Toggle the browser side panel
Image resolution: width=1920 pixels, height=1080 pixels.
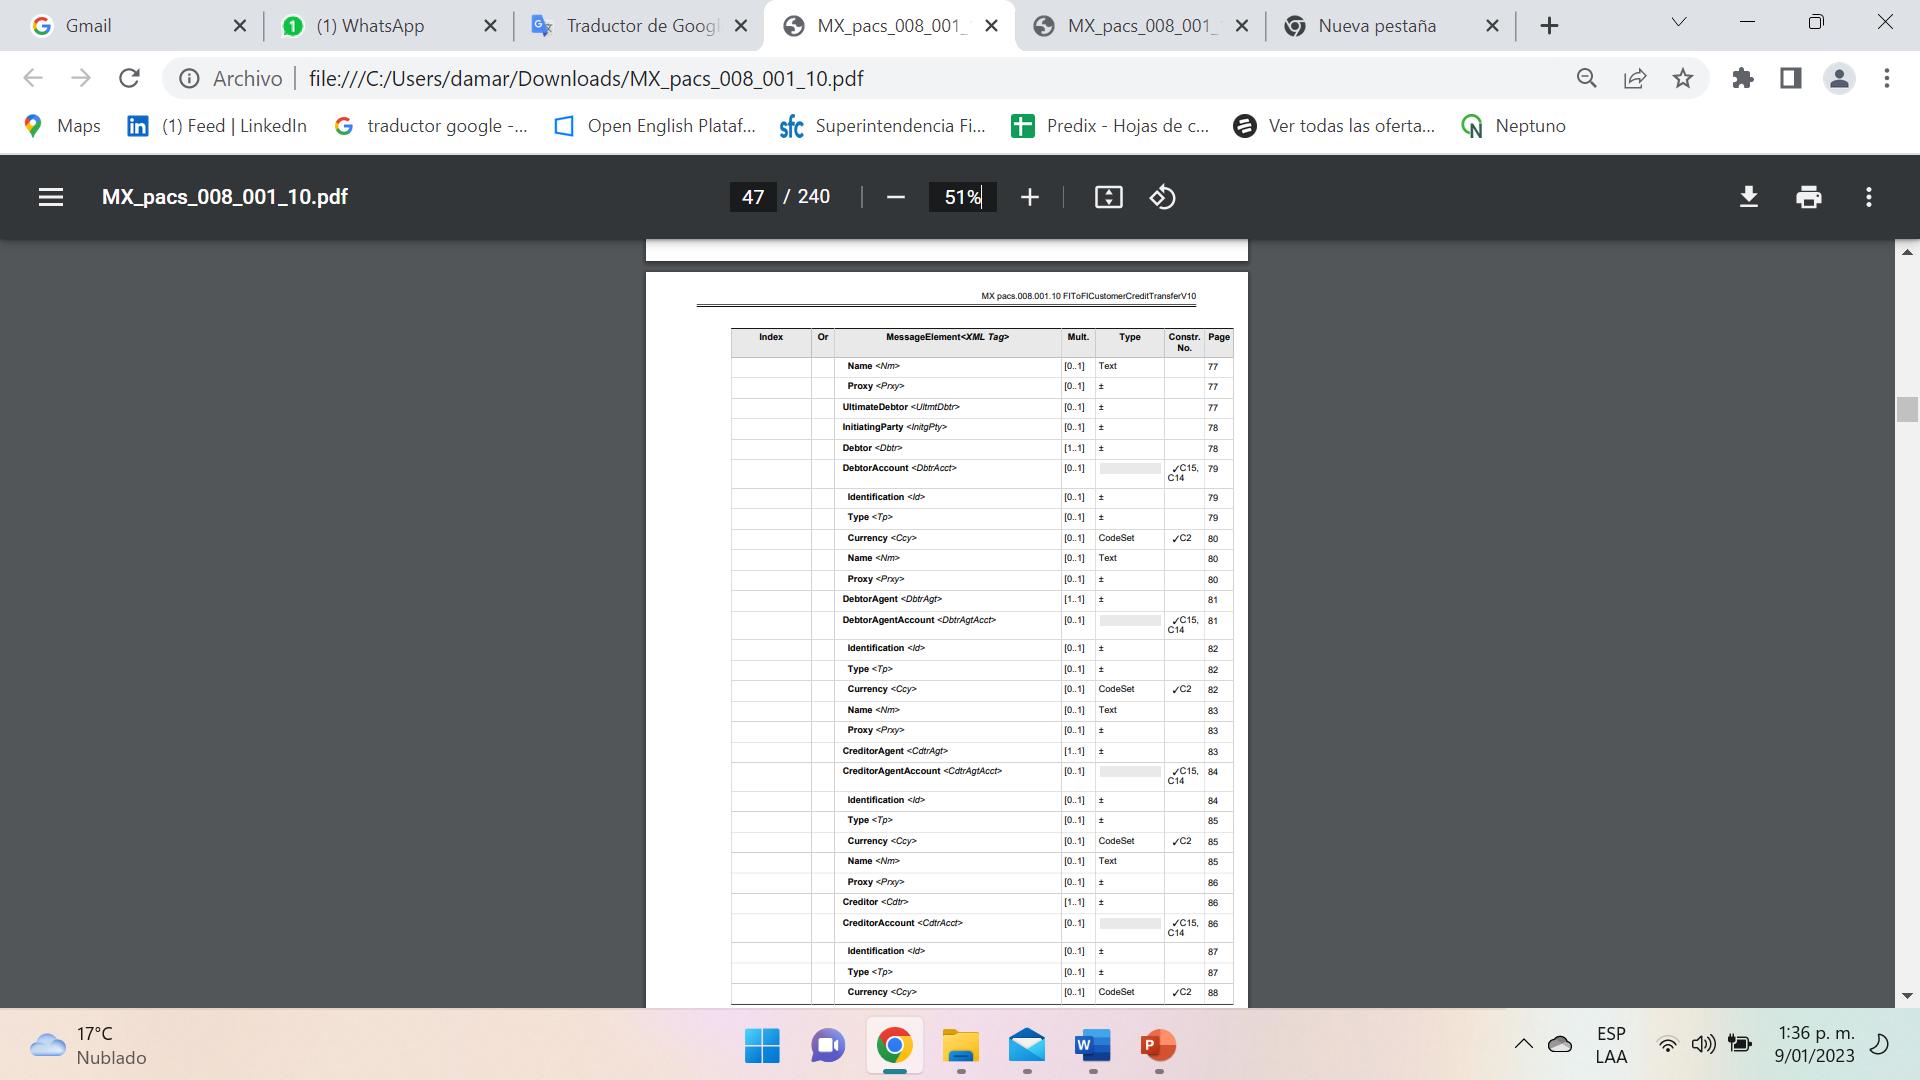click(x=1791, y=78)
